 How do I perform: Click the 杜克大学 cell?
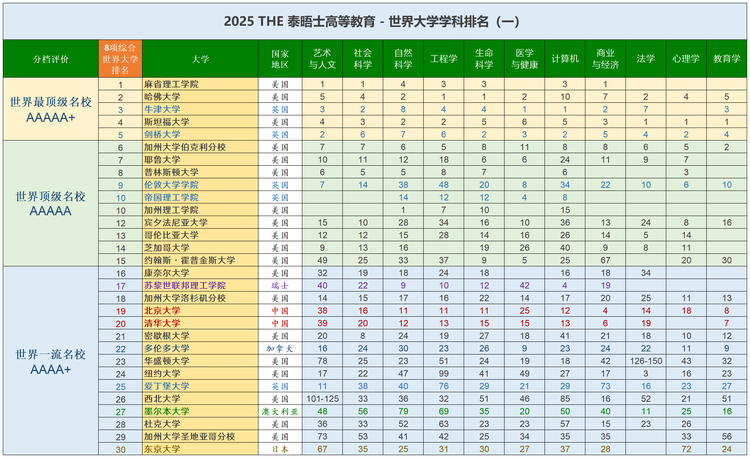(200, 424)
